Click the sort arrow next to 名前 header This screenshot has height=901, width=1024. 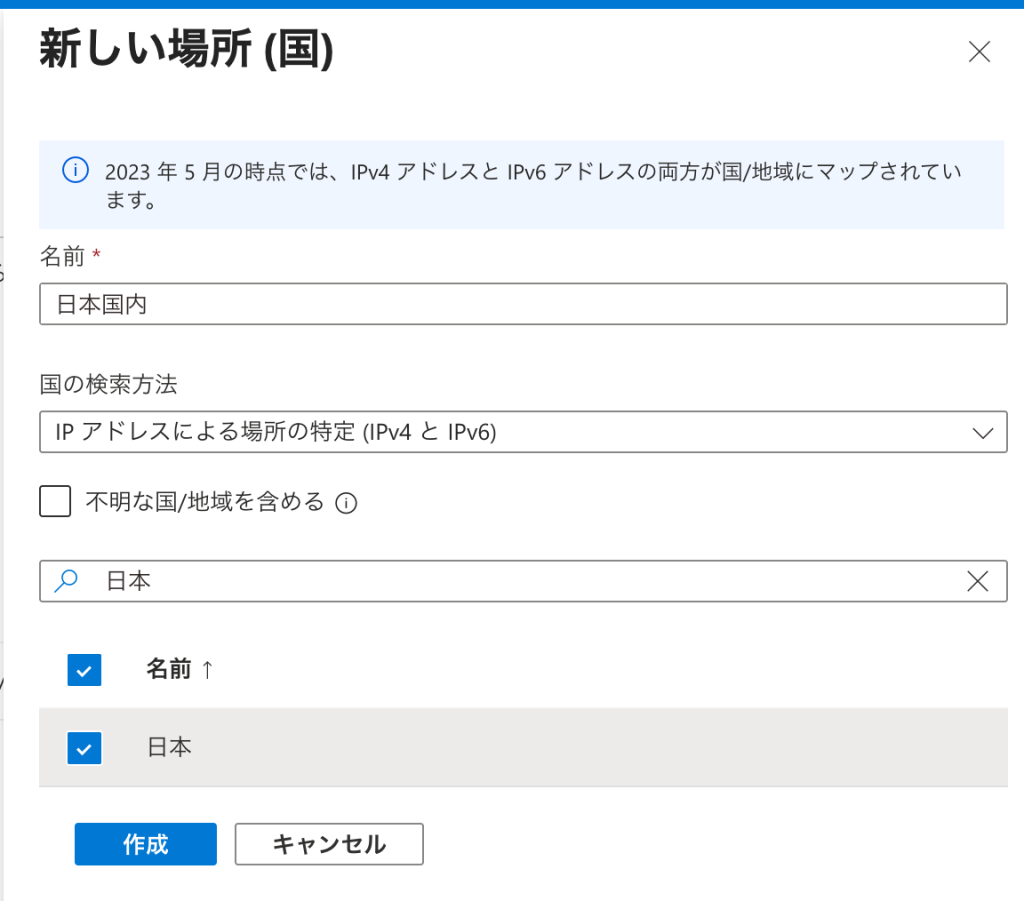coord(207,670)
